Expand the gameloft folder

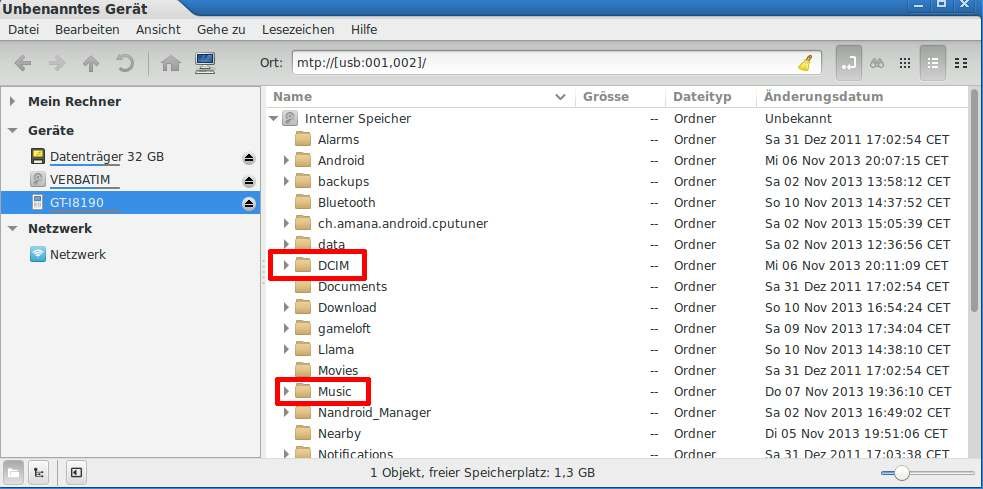(286, 329)
